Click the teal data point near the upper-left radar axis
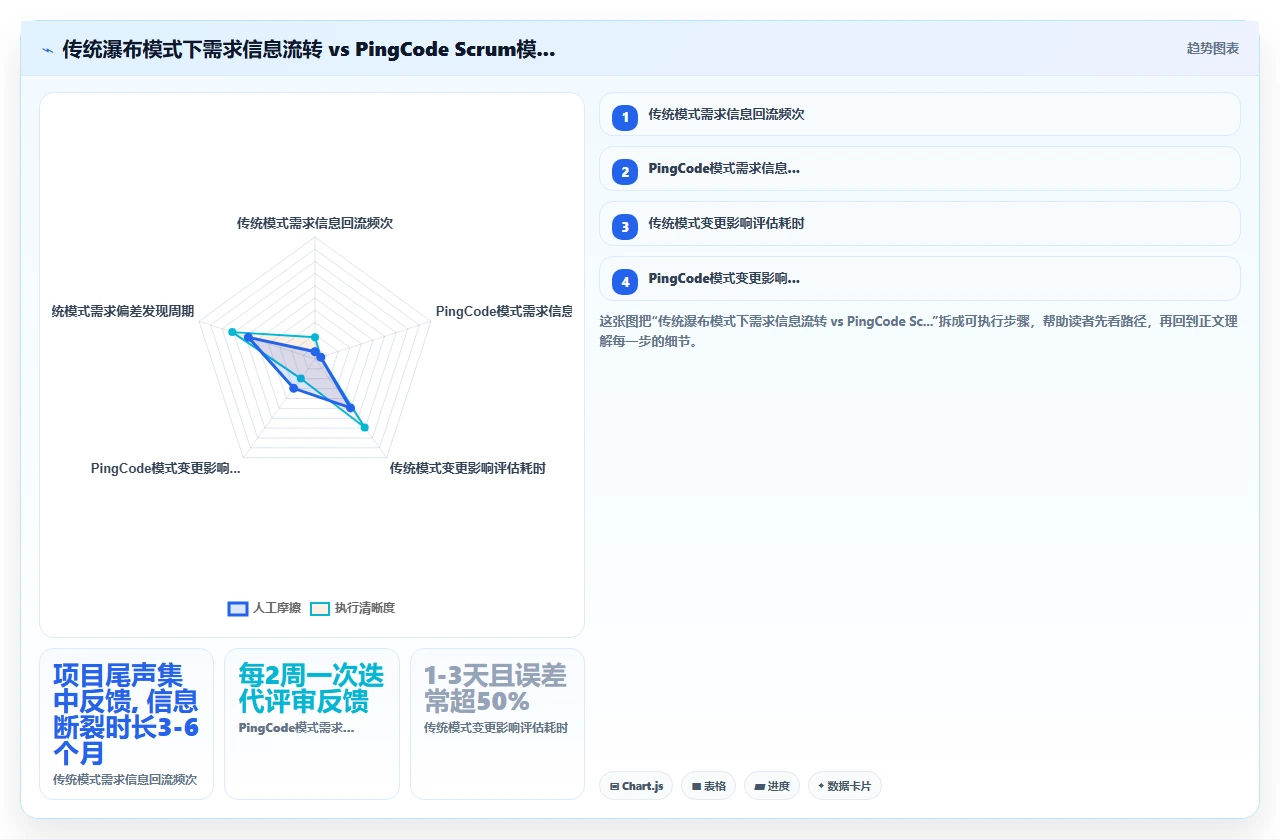 point(231,331)
